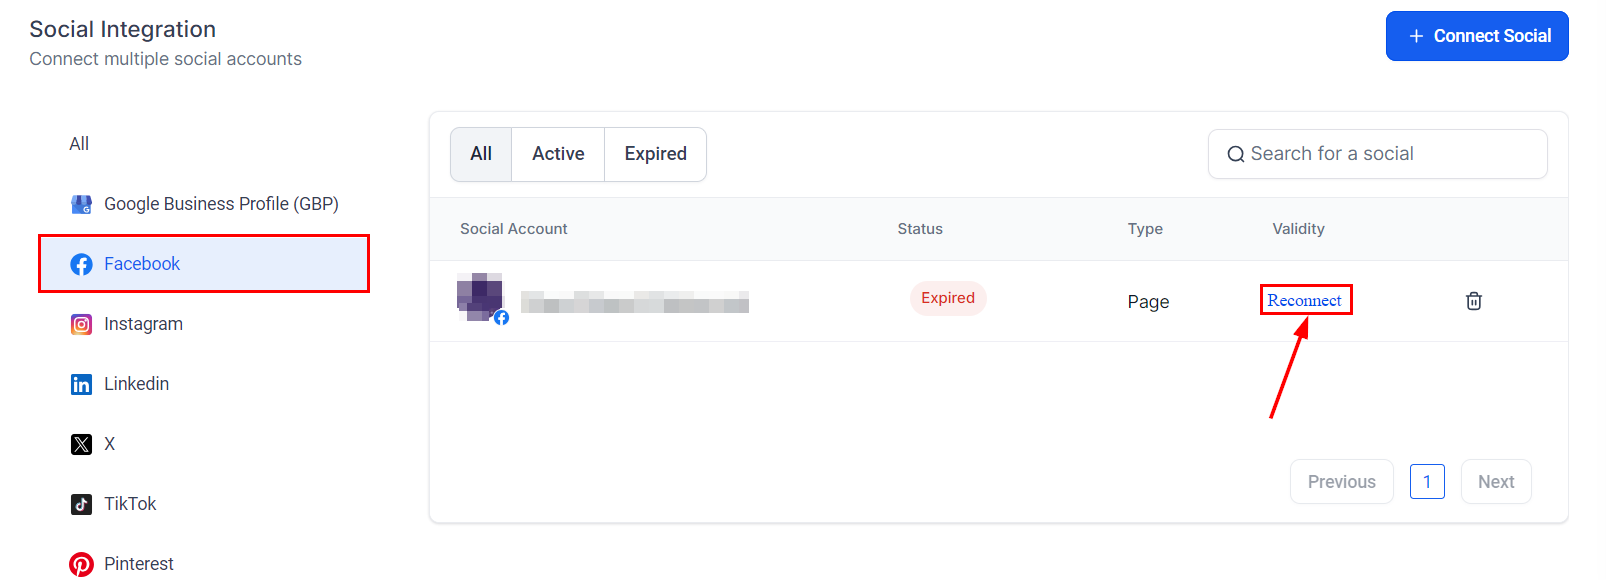Click the Google Business Profile store icon
This screenshot has width=1606, height=580.
(x=82, y=204)
